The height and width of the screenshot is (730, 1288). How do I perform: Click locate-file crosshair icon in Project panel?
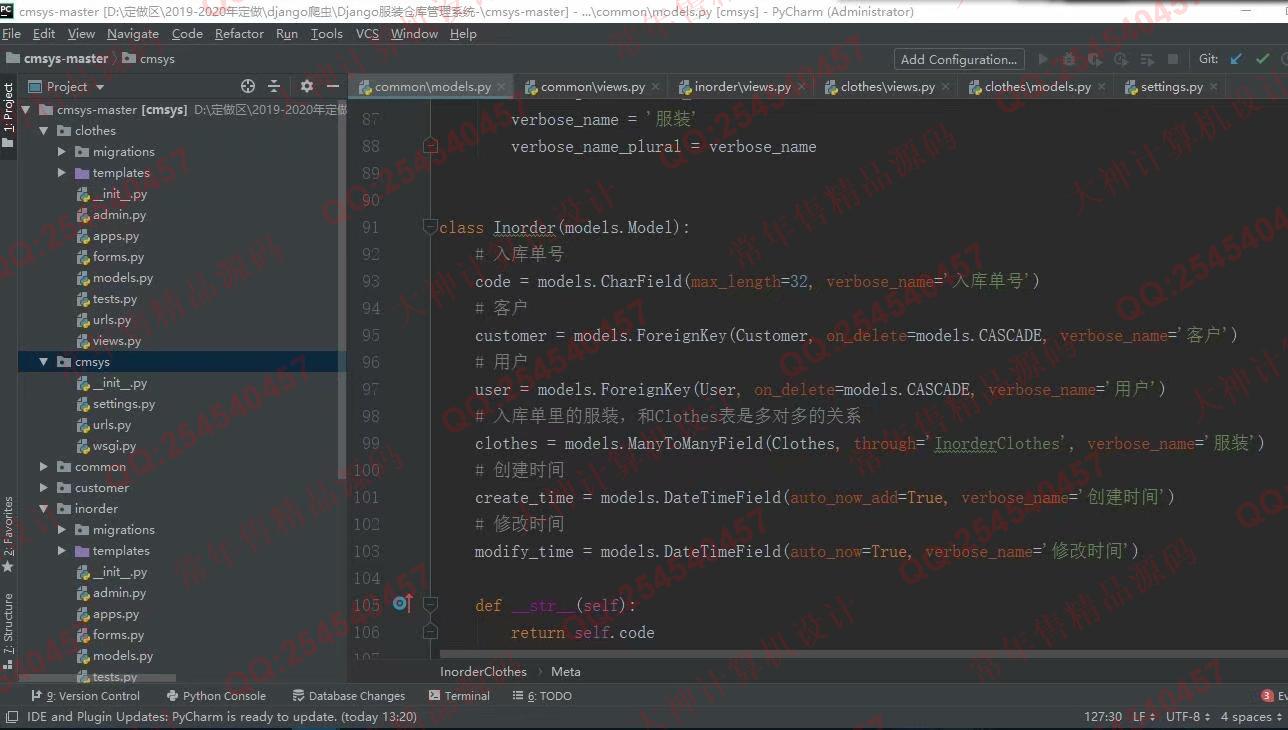(x=248, y=87)
